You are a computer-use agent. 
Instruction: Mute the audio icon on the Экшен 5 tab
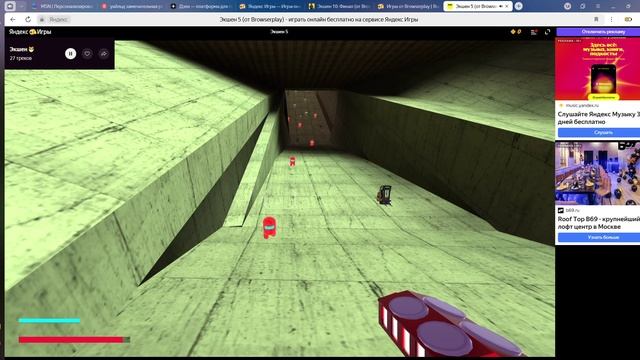(500, 6)
